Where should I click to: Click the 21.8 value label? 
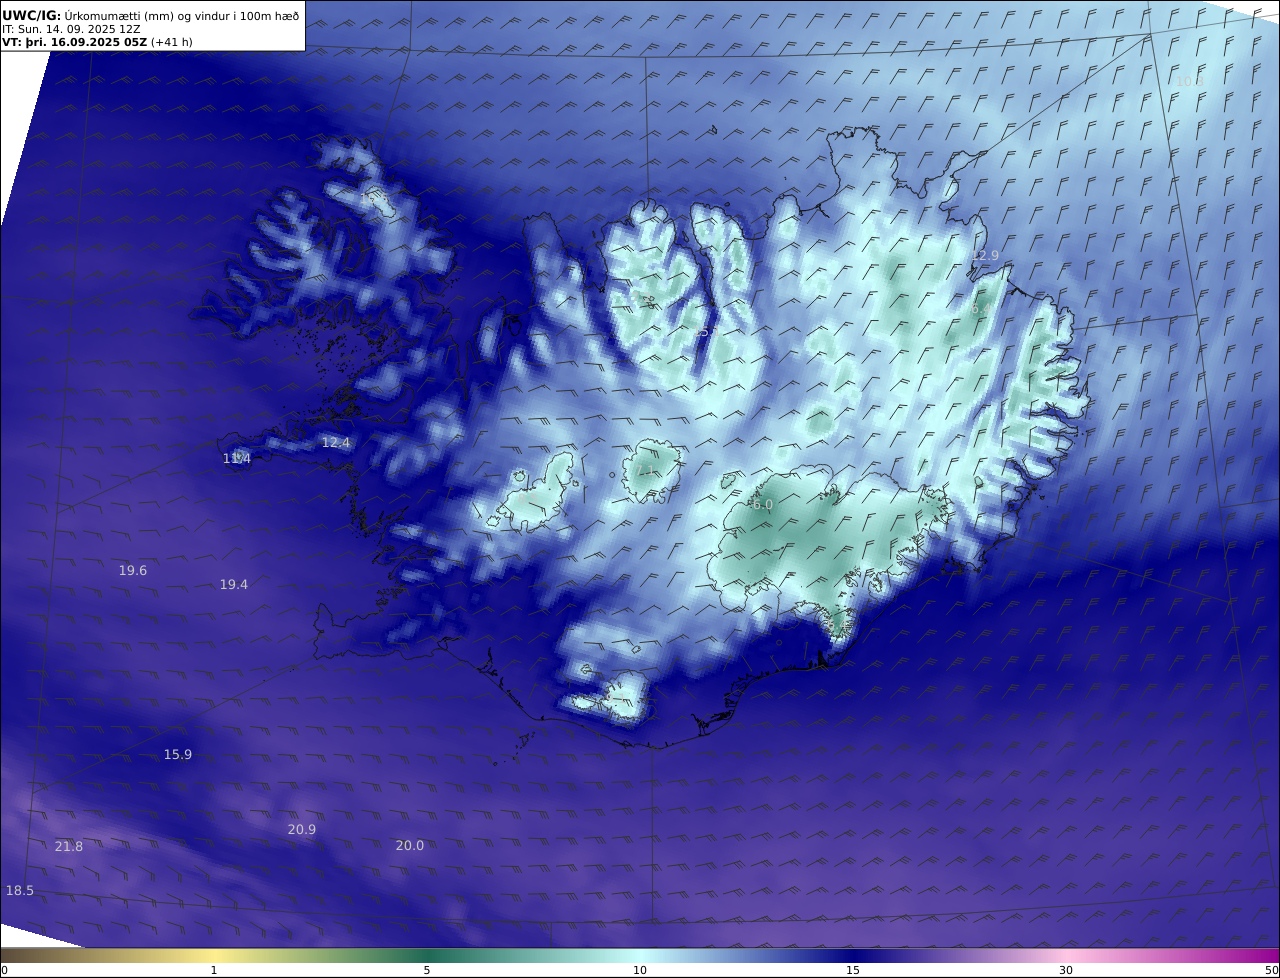[69, 846]
